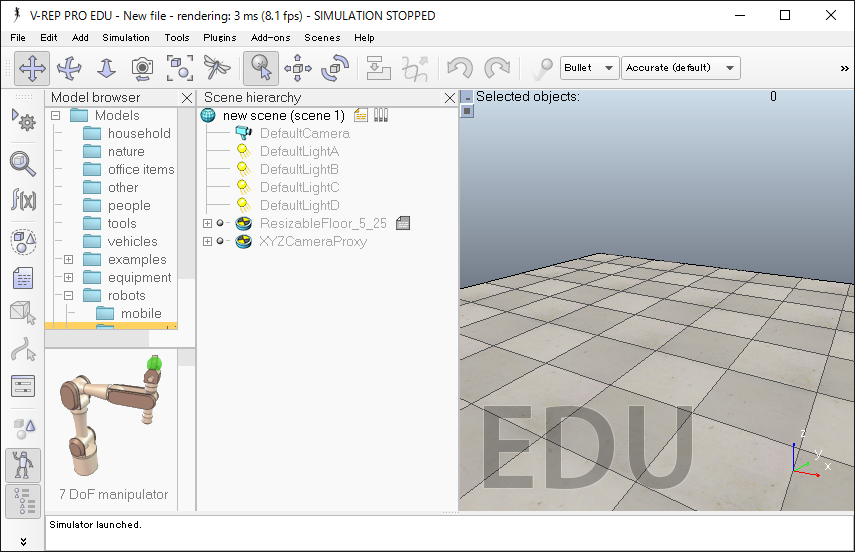The height and width of the screenshot is (552, 855).
Task: Open the Add menu
Action: (80, 38)
